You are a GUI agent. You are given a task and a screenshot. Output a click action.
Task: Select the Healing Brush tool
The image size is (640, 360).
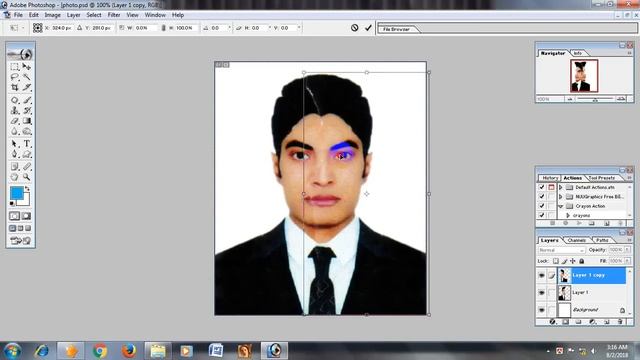click(x=15, y=100)
